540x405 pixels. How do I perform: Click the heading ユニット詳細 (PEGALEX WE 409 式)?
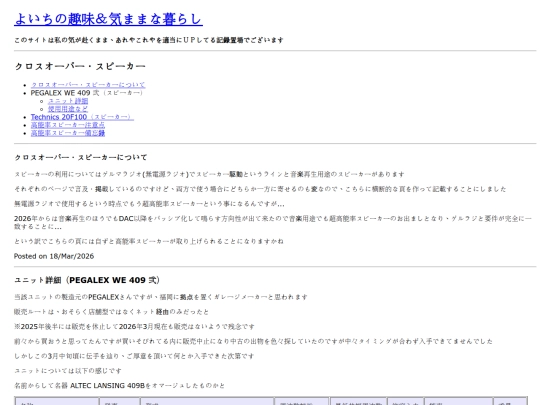tap(87, 280)
